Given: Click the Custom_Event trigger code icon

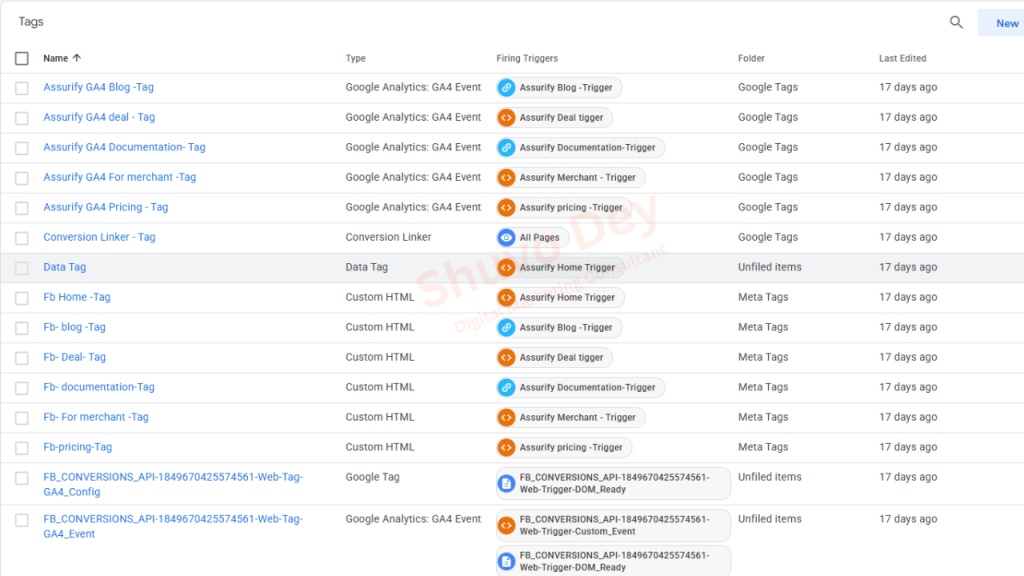Looking at the screenshot, I should coord(506,526).
